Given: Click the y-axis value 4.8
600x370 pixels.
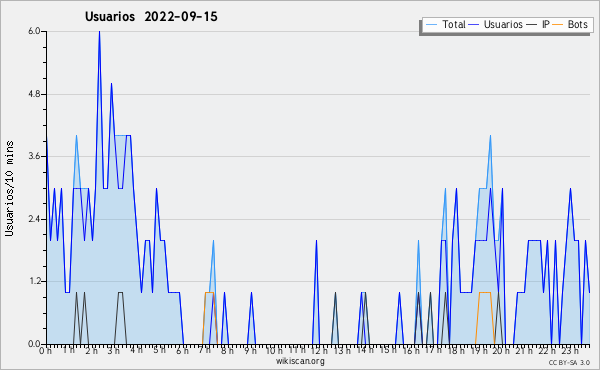Looking at the screenshot, I should click(34, 94).
